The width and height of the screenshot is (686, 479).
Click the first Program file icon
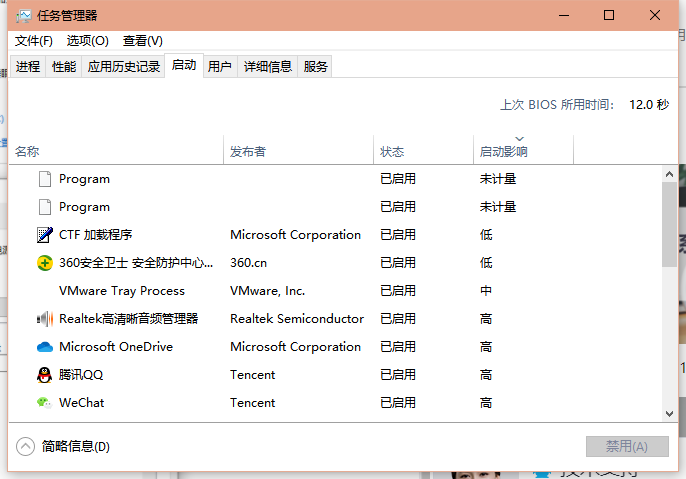coord(44,179)
